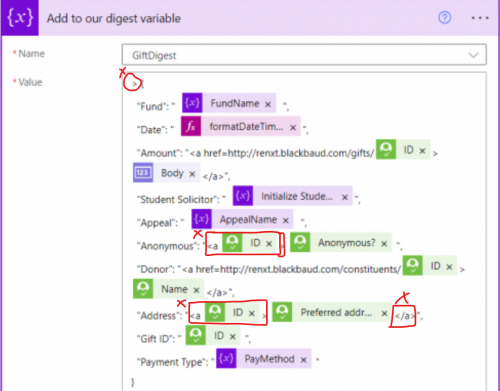Image resolution: width=500 pixels, height=391 pixels.
Task: Delete the Body token
Action: (x=192, y=174)
